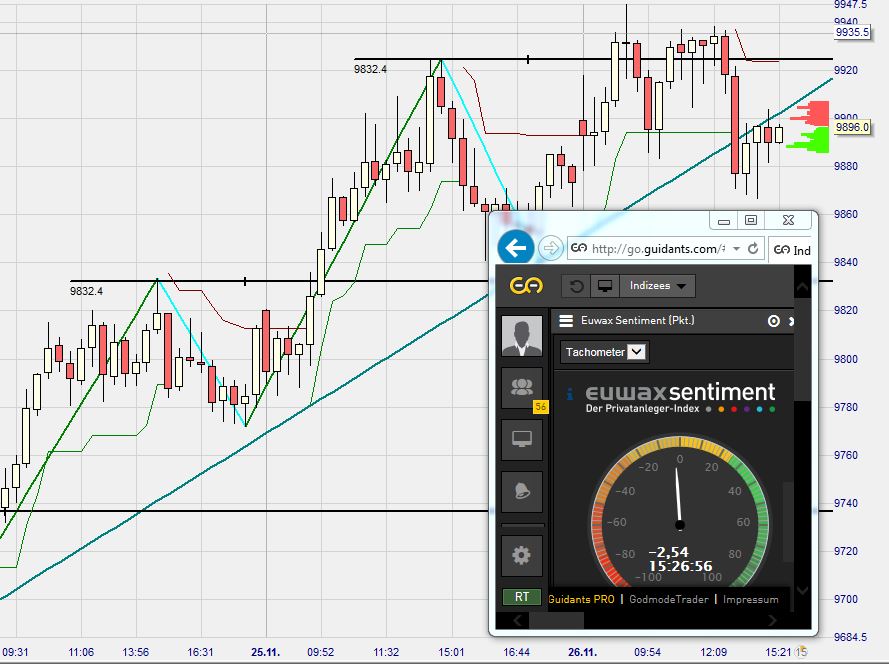
Task: Reload the page via the refresh icon
Action: point(753,248)
